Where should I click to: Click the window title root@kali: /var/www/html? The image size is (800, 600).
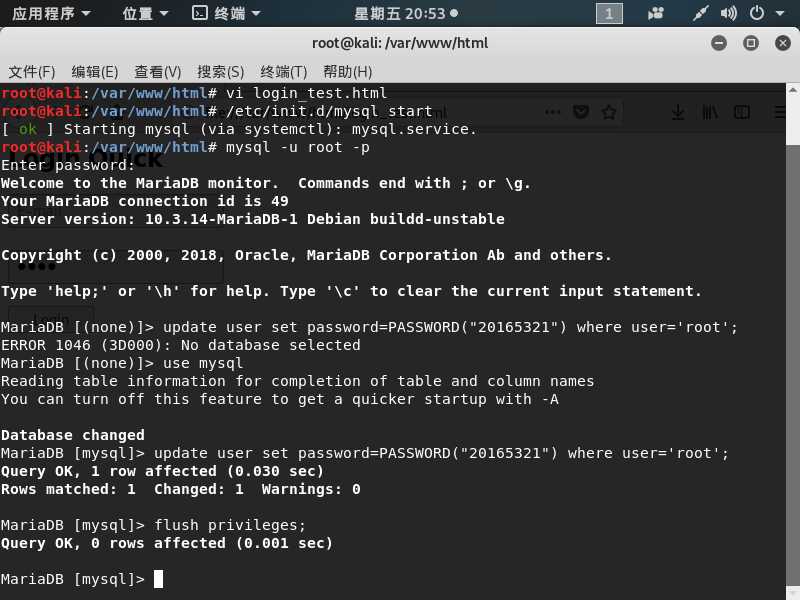pyautogui.click(x=400, y=43)
